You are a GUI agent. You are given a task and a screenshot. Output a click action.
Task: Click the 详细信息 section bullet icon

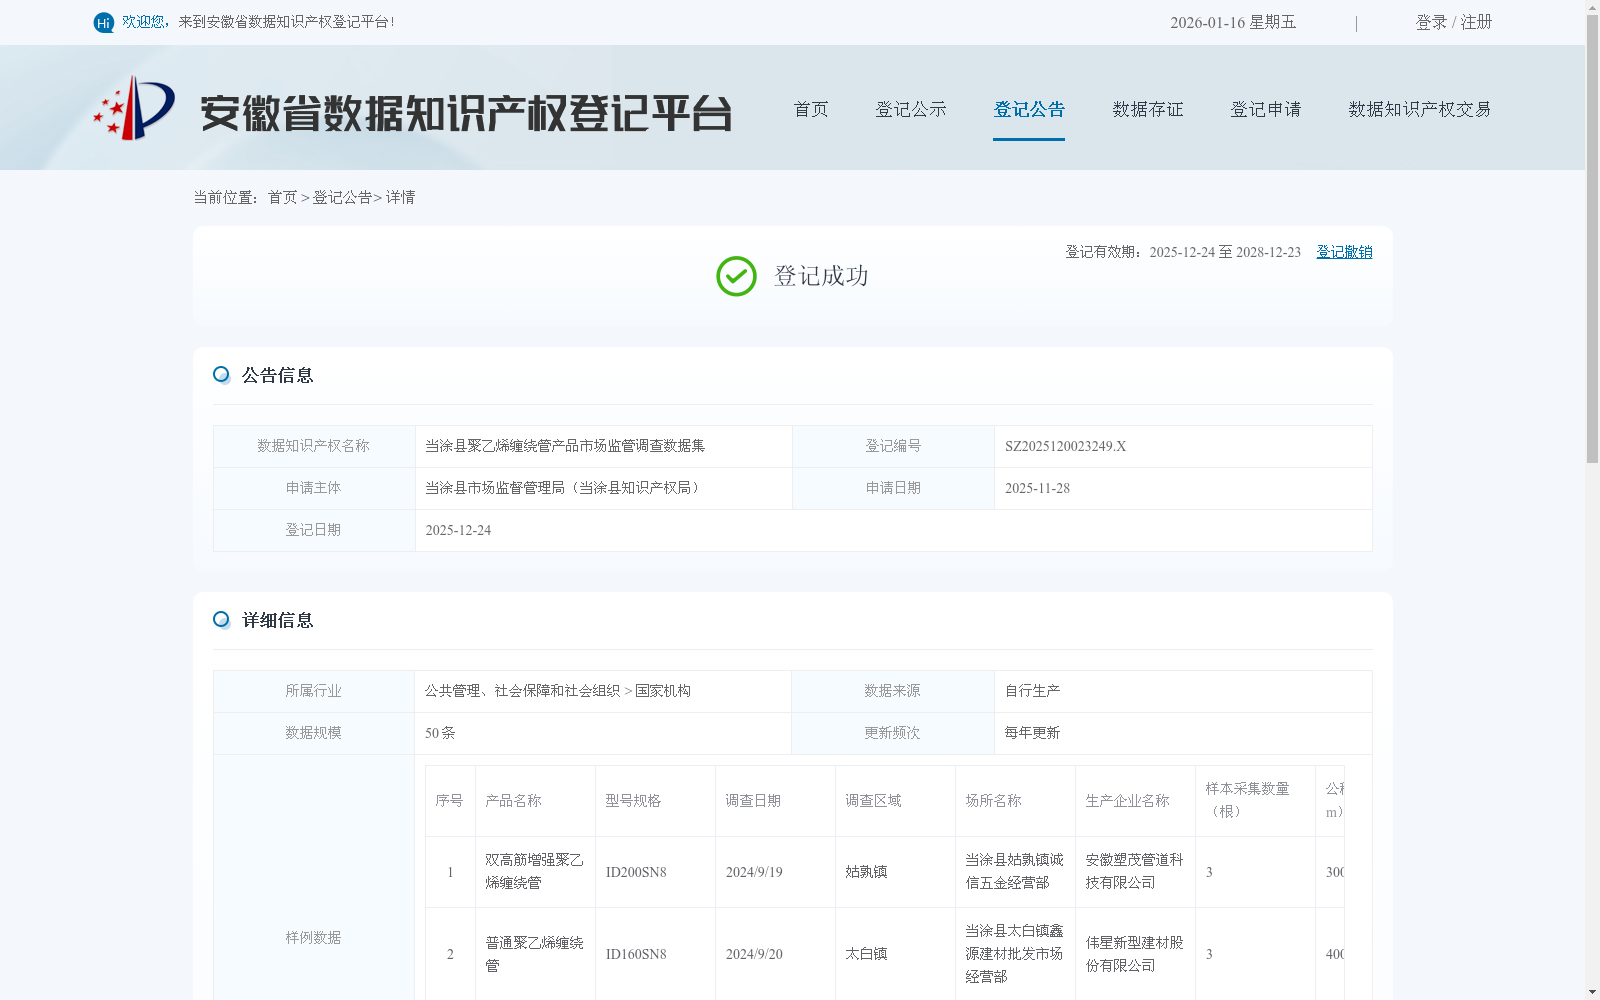pos(221,619)
